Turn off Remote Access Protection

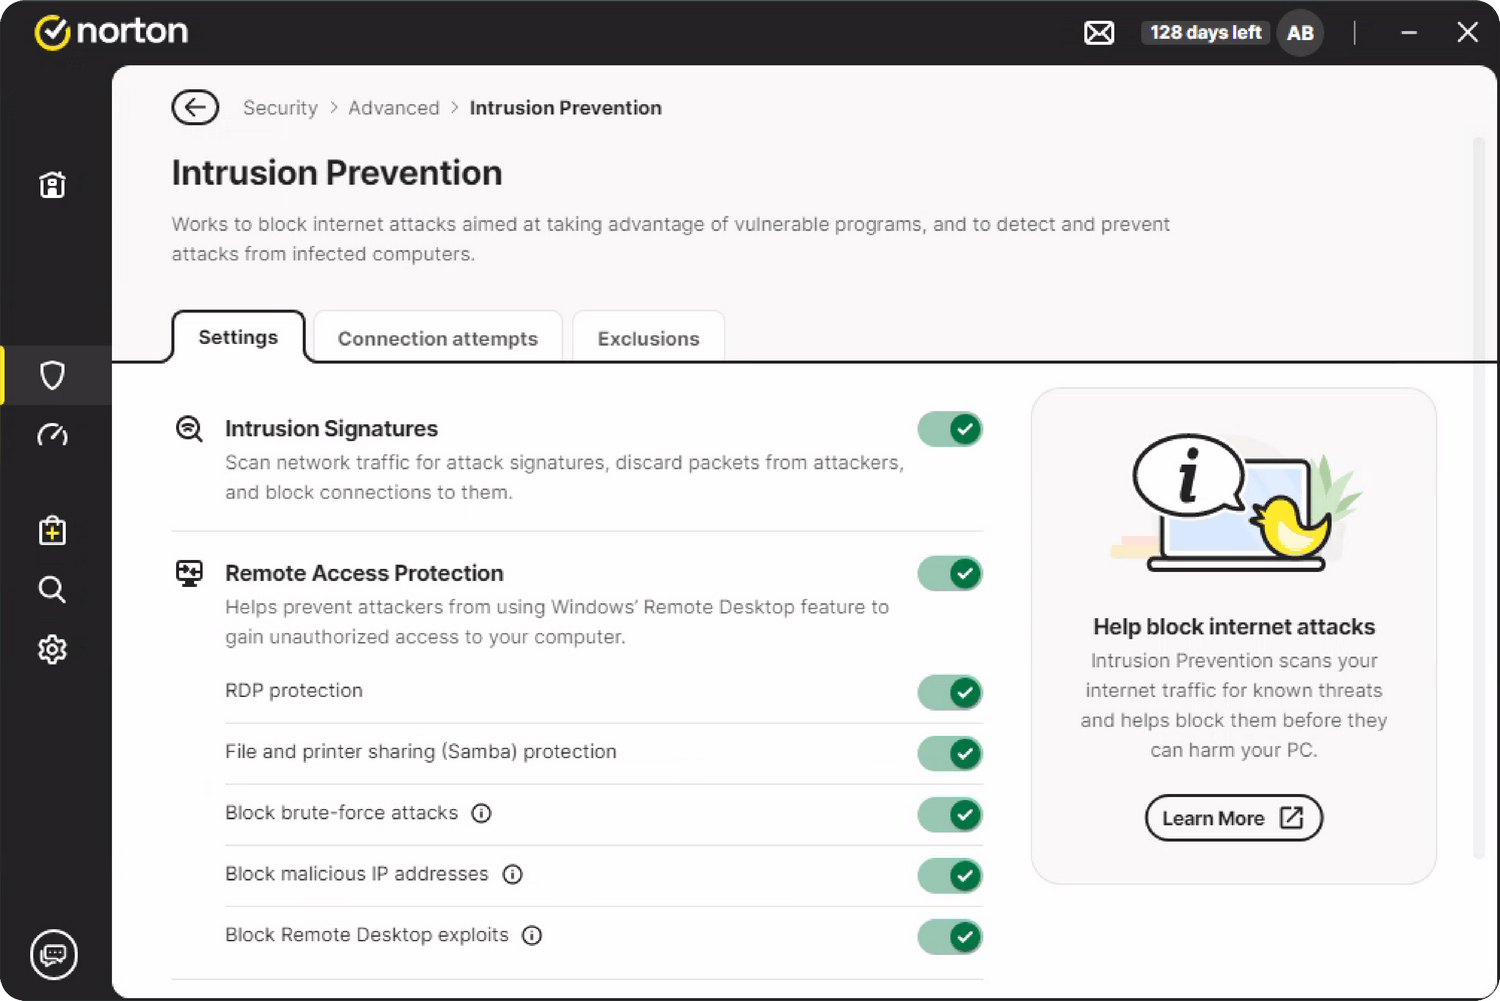click(x=950, y=574)
